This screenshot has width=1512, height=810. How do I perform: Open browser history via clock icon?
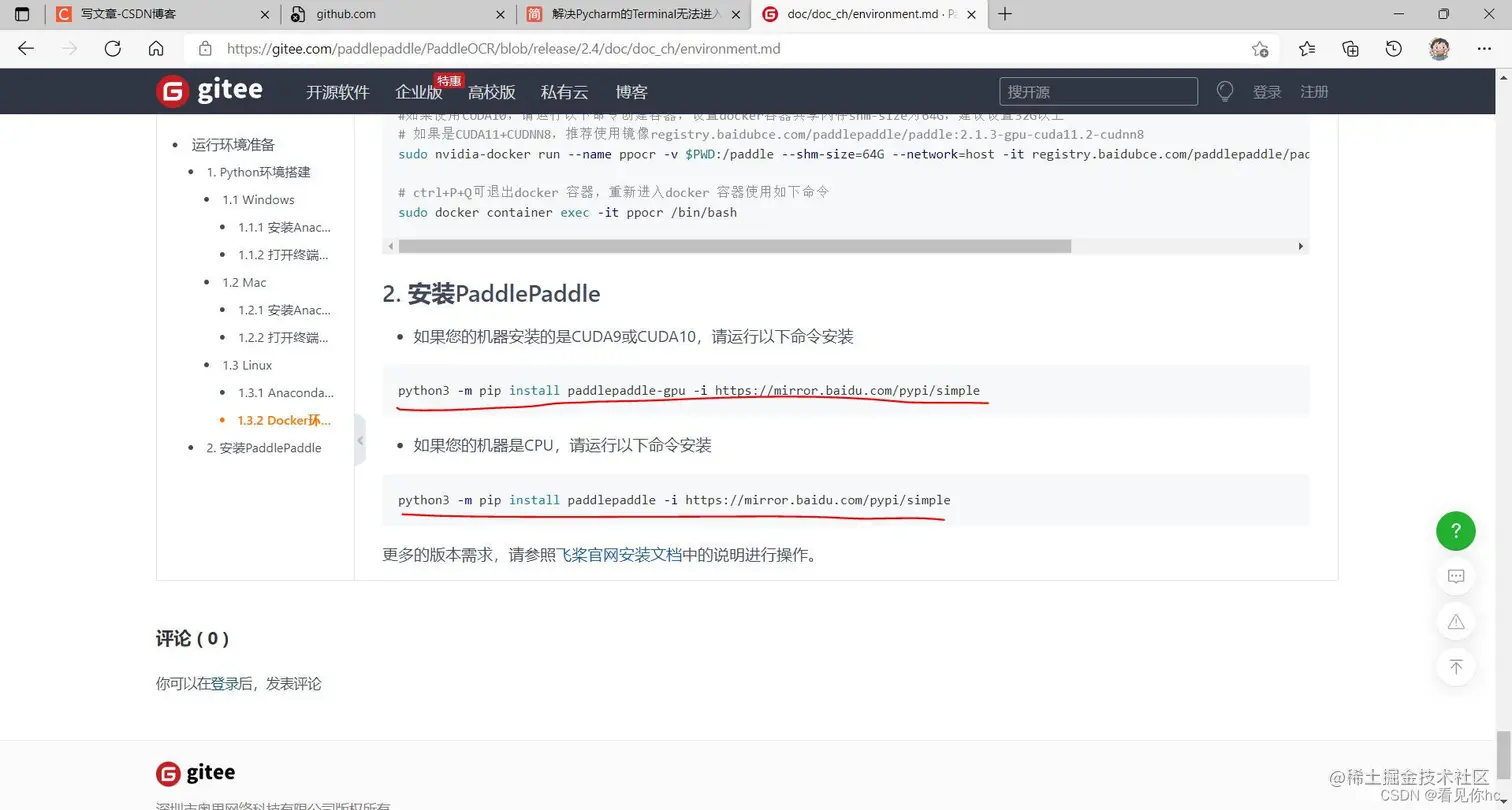1393,48
